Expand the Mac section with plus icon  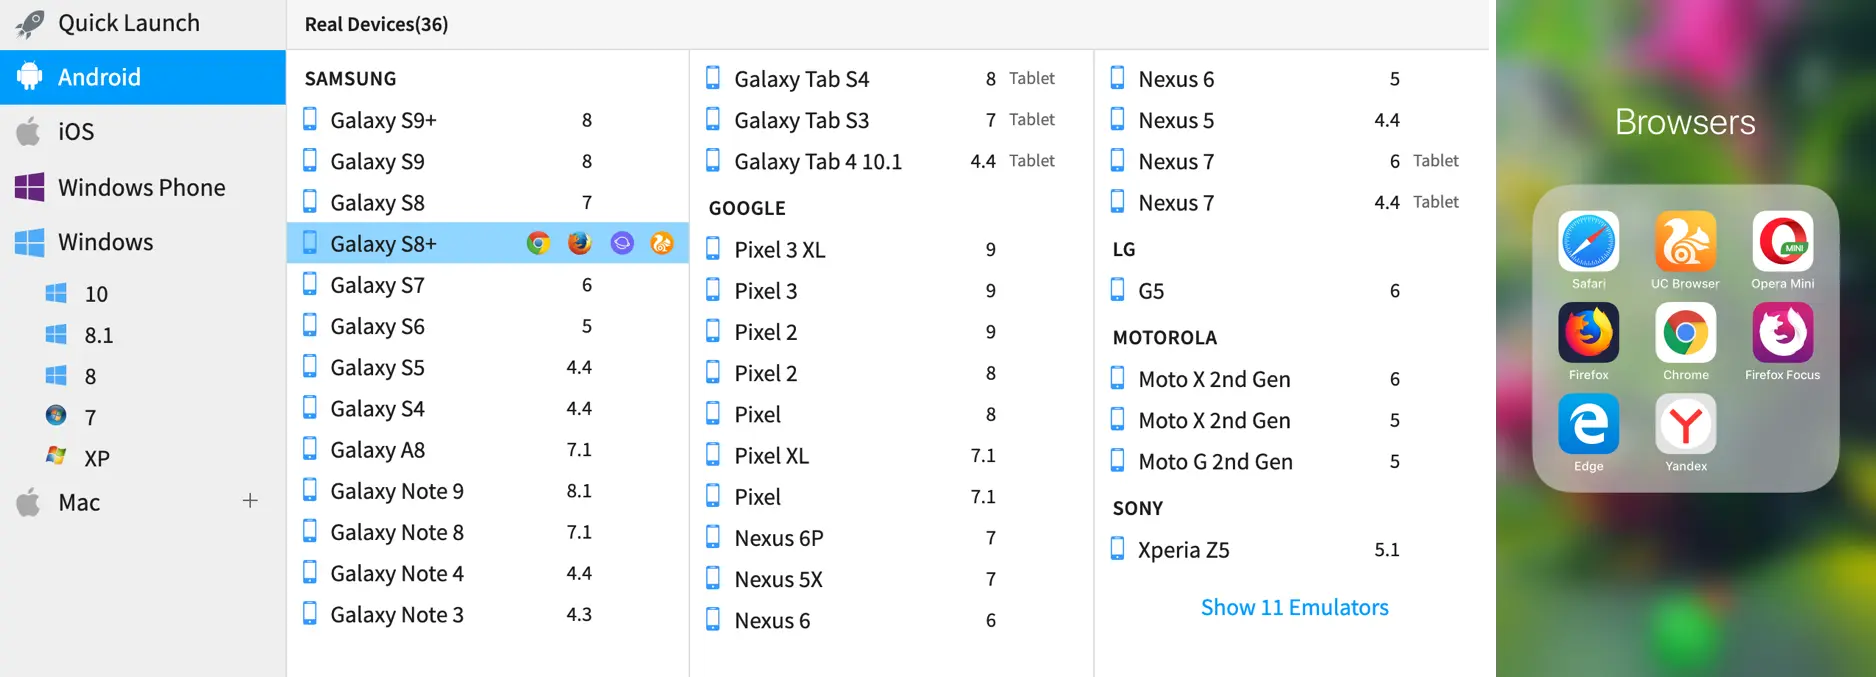pos(250,501)
